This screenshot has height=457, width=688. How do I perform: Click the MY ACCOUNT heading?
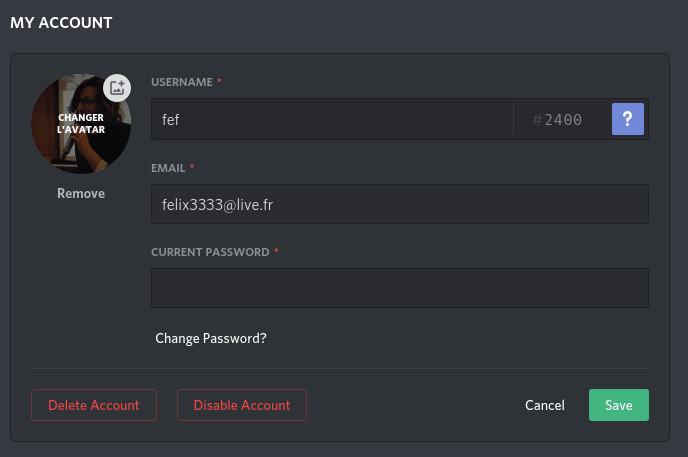pyautogui.click(x=61, y=23)
